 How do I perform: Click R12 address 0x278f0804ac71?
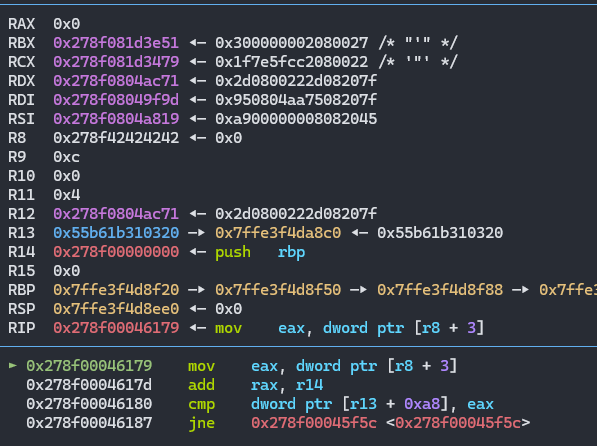[116, 214]
